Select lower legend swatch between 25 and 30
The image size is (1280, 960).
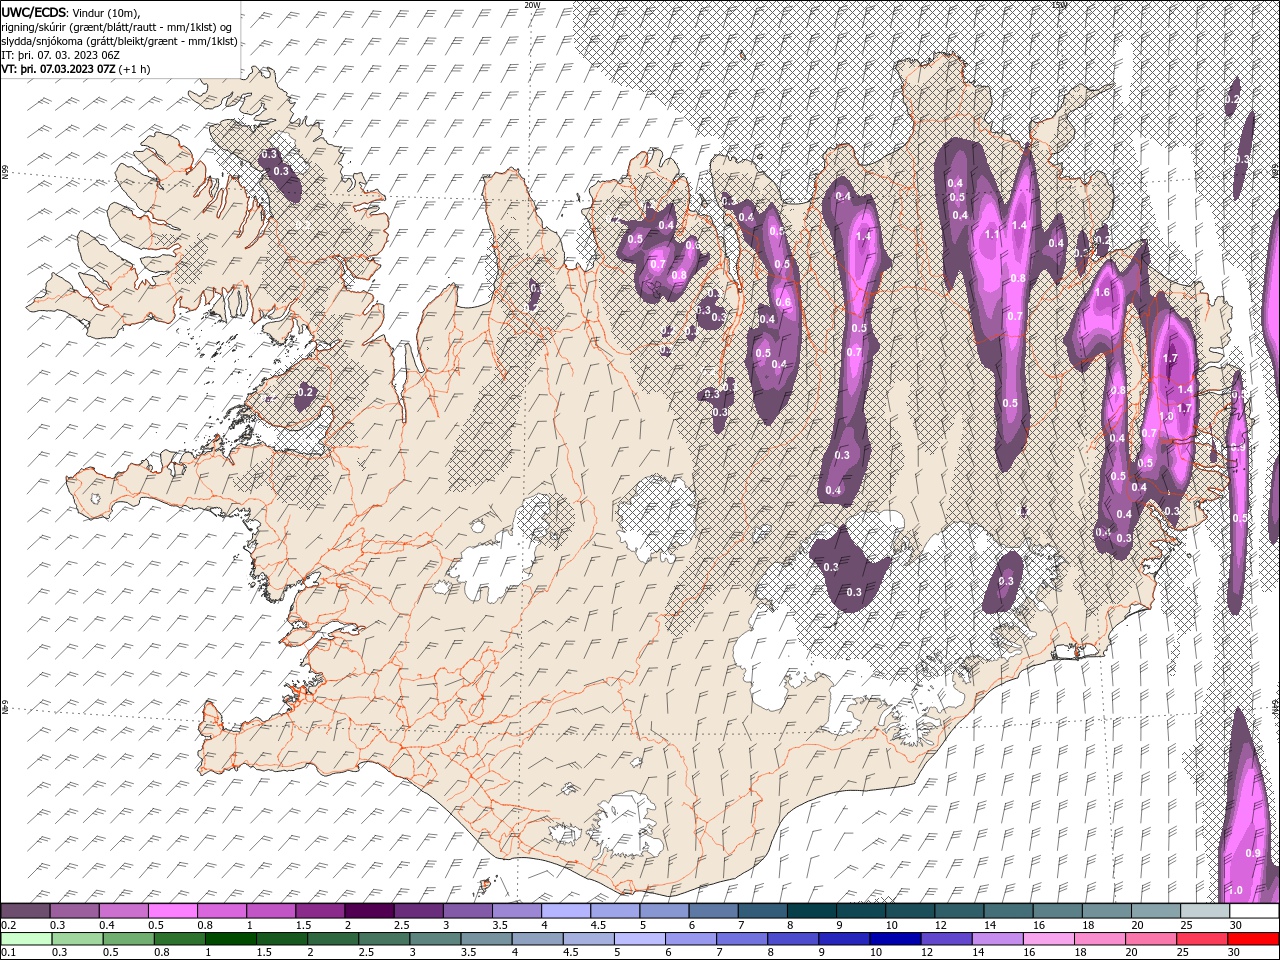1201,938
